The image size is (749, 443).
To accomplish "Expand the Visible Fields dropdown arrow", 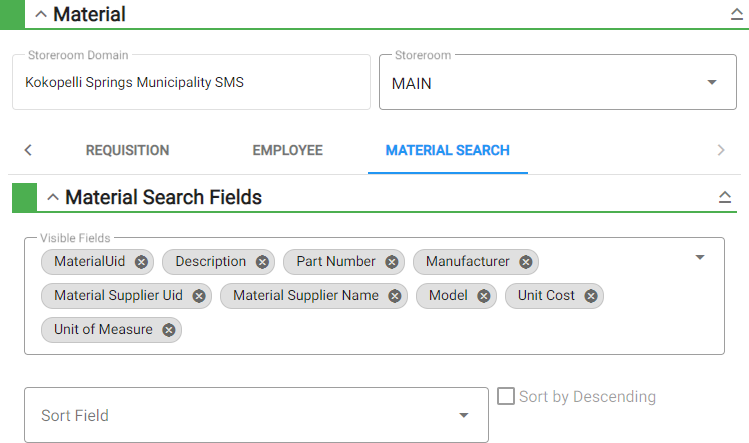I will (x=700, y=258).
